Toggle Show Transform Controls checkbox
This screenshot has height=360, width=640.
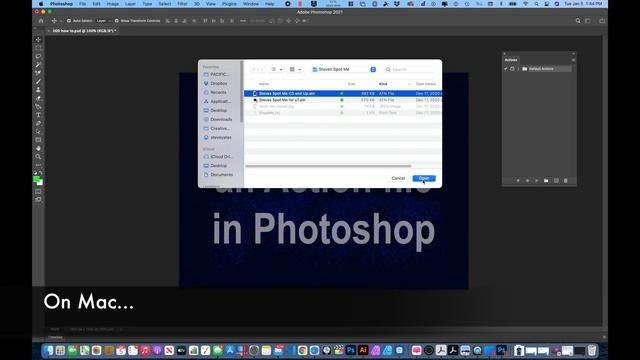point(117,21)
